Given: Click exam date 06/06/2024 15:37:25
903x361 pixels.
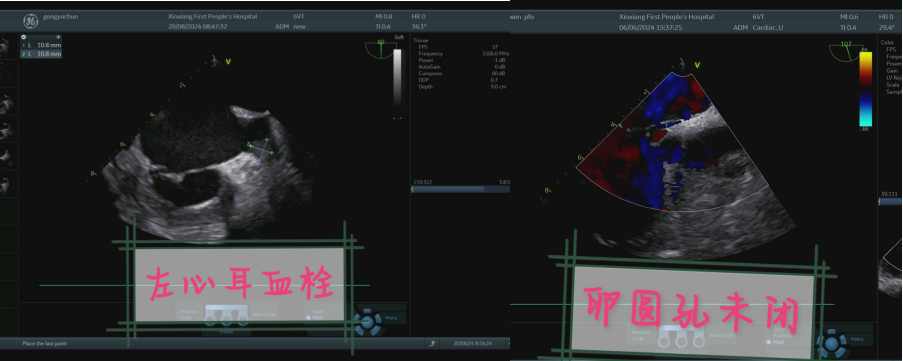Looking at the screenshot, I should coord(651,27).
